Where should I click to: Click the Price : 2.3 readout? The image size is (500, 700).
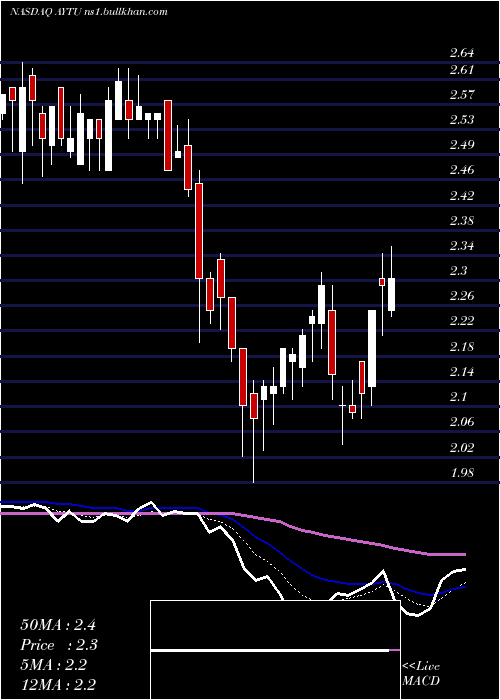[x=59, y=645]
